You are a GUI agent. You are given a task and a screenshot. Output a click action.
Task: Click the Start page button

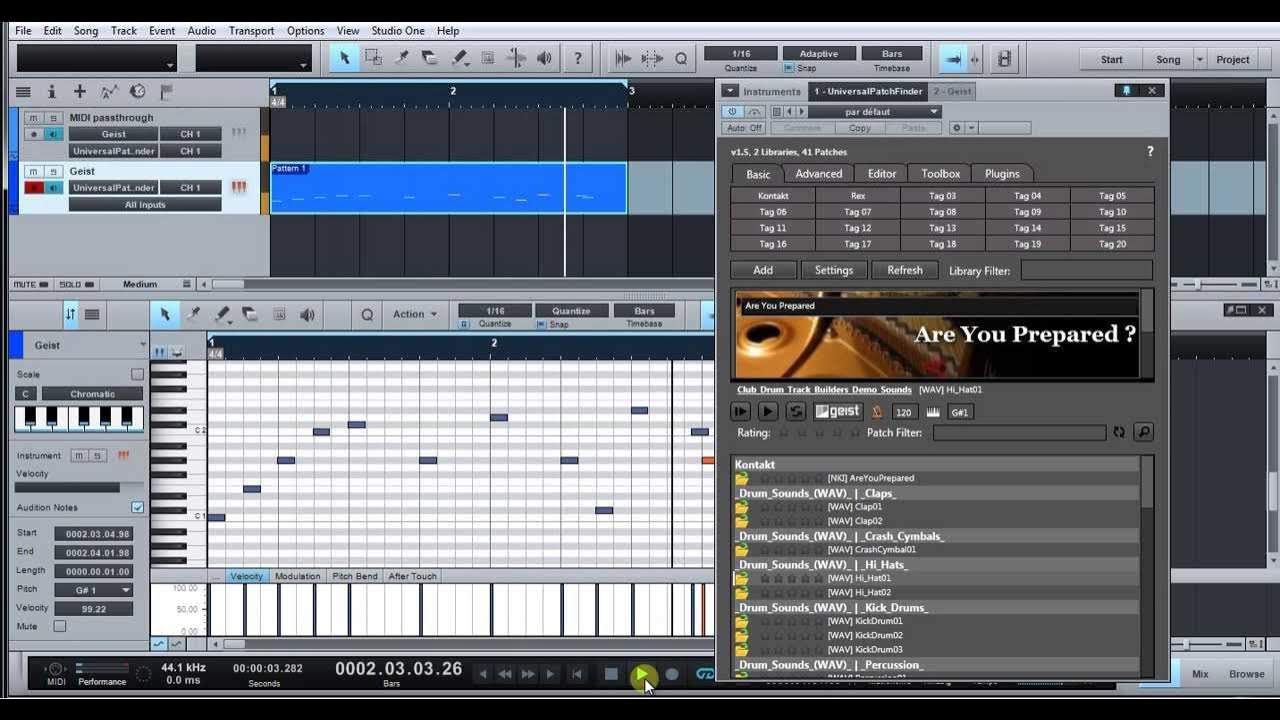(x=1112, y=59)
